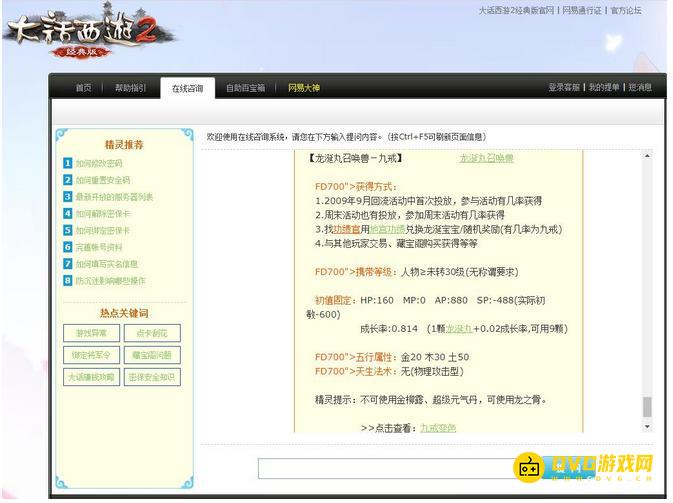Go to 官方论坛 top link

point(626,10)
